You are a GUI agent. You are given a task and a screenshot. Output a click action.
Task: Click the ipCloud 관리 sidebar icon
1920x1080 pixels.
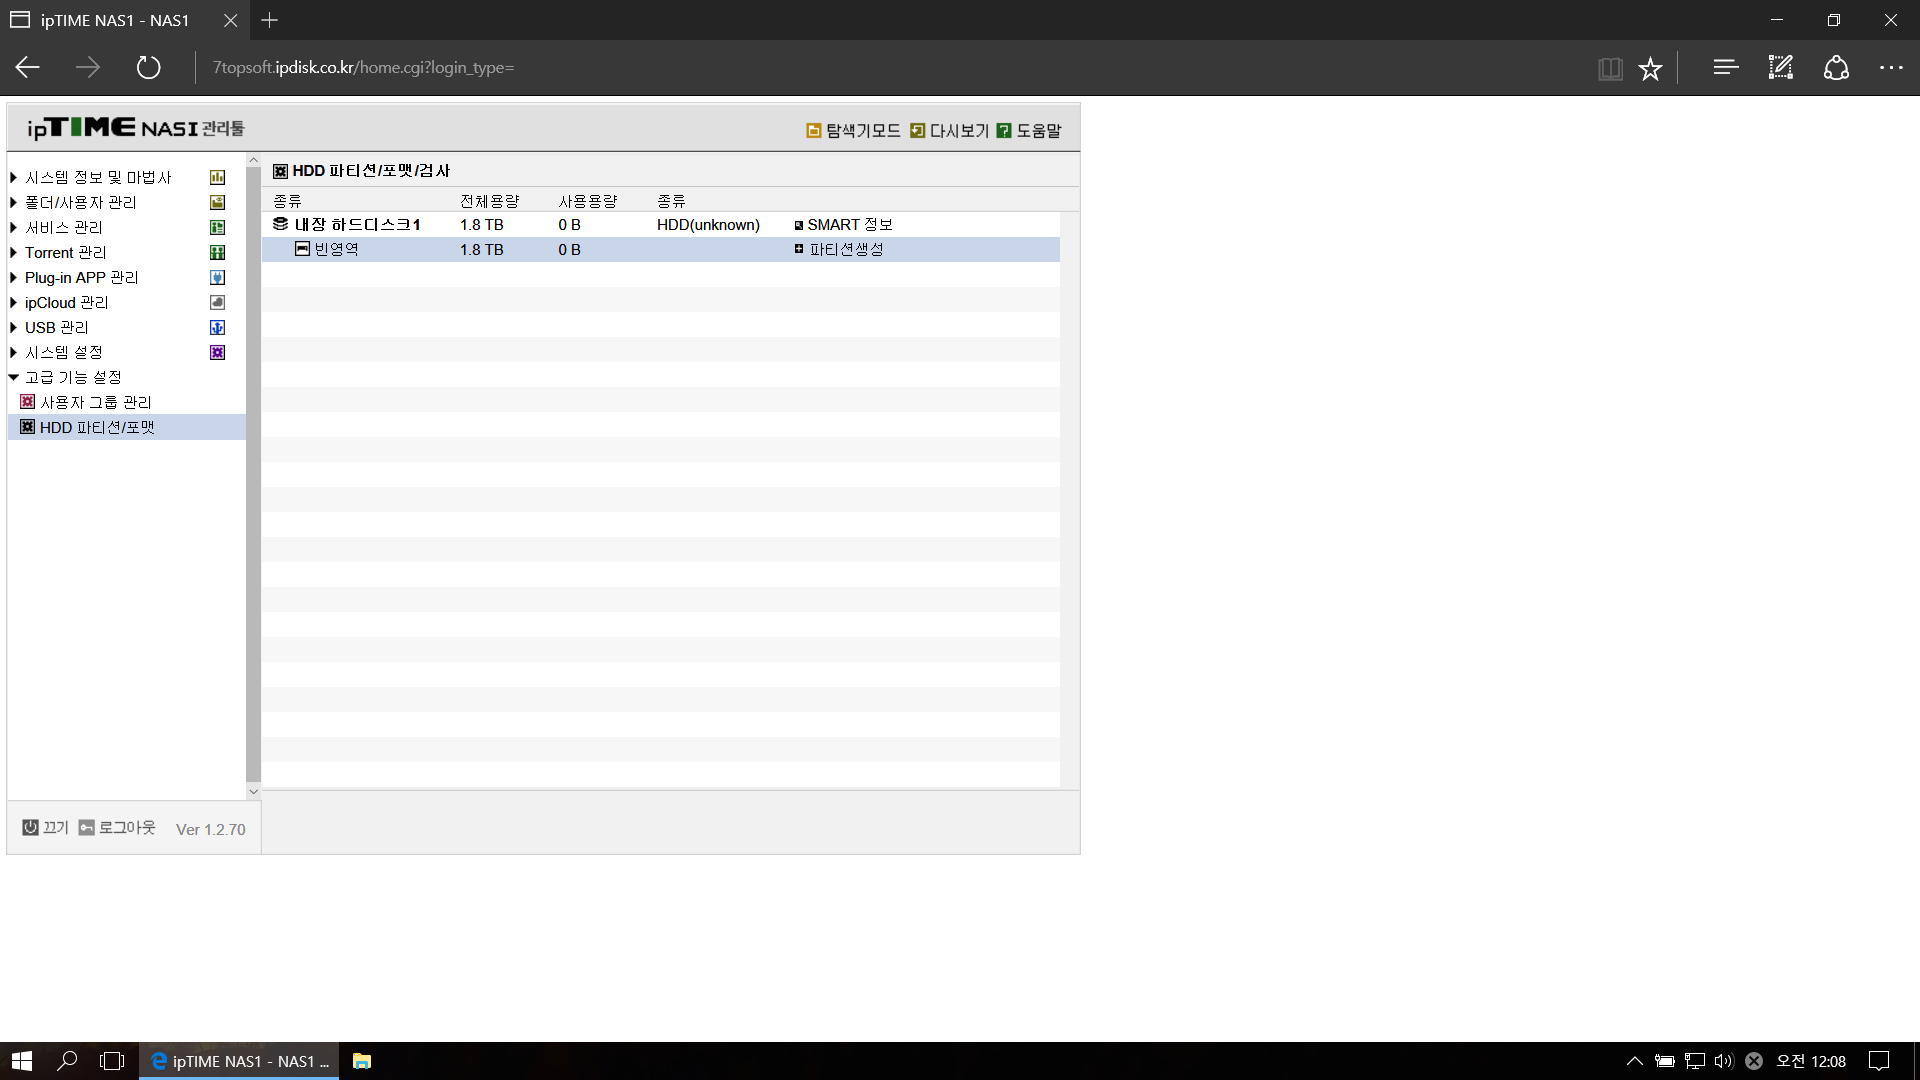point(217,303)
